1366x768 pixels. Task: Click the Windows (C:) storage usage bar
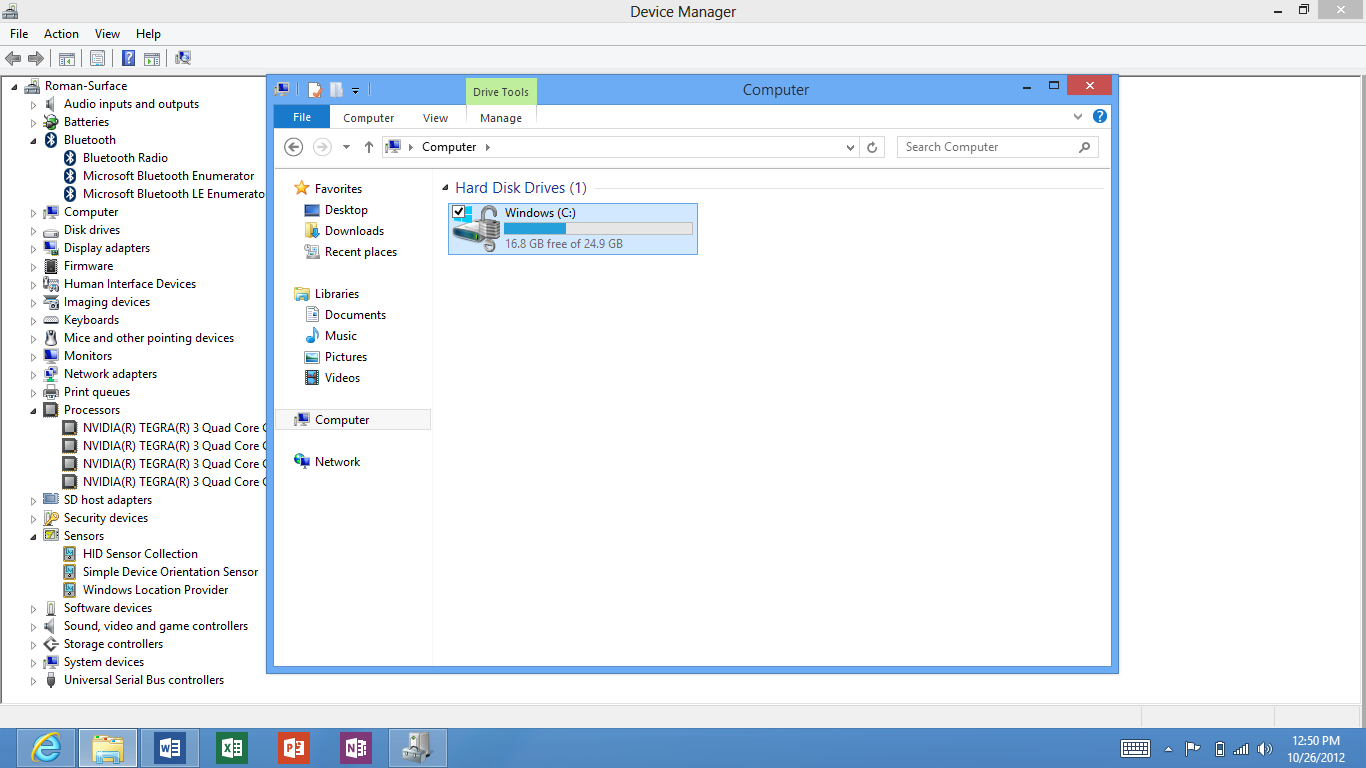(598, 229)
